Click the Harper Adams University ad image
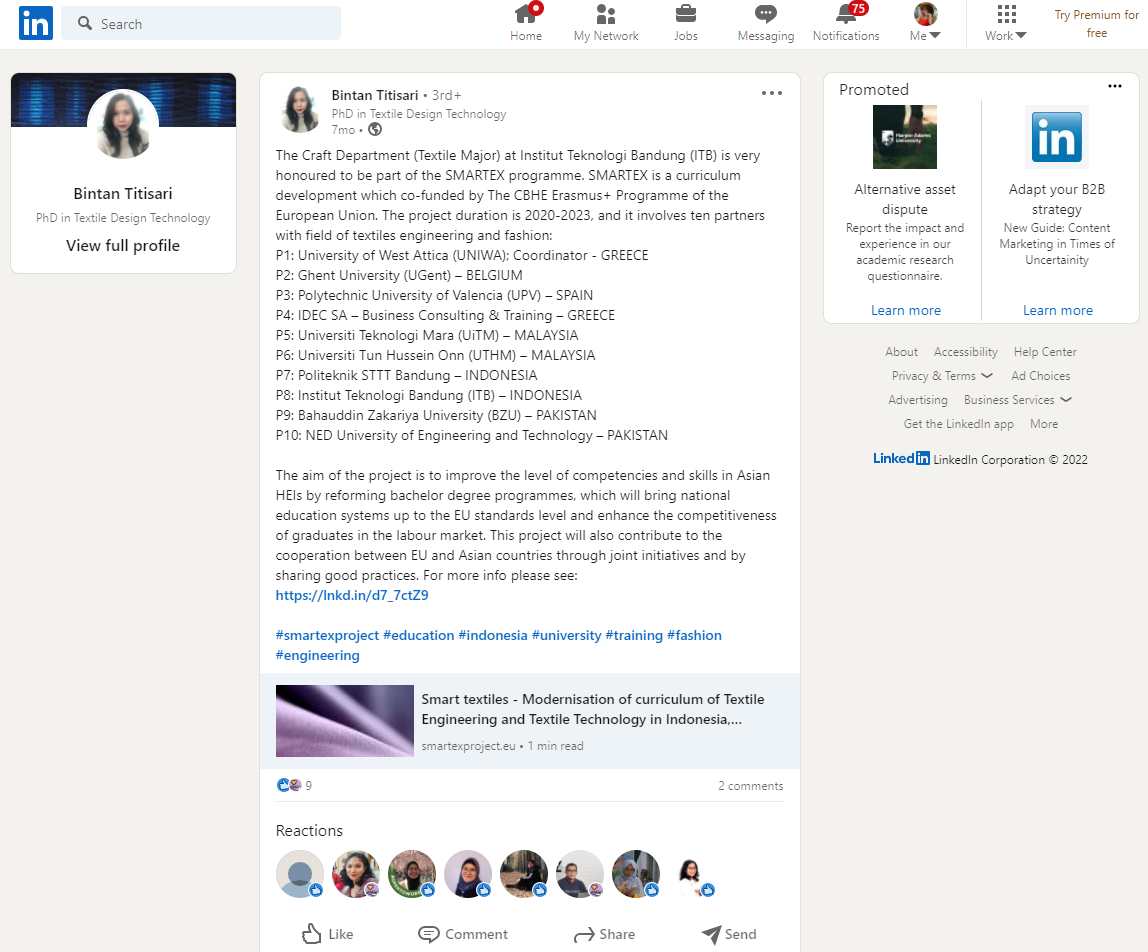 [x=905, y=137]
